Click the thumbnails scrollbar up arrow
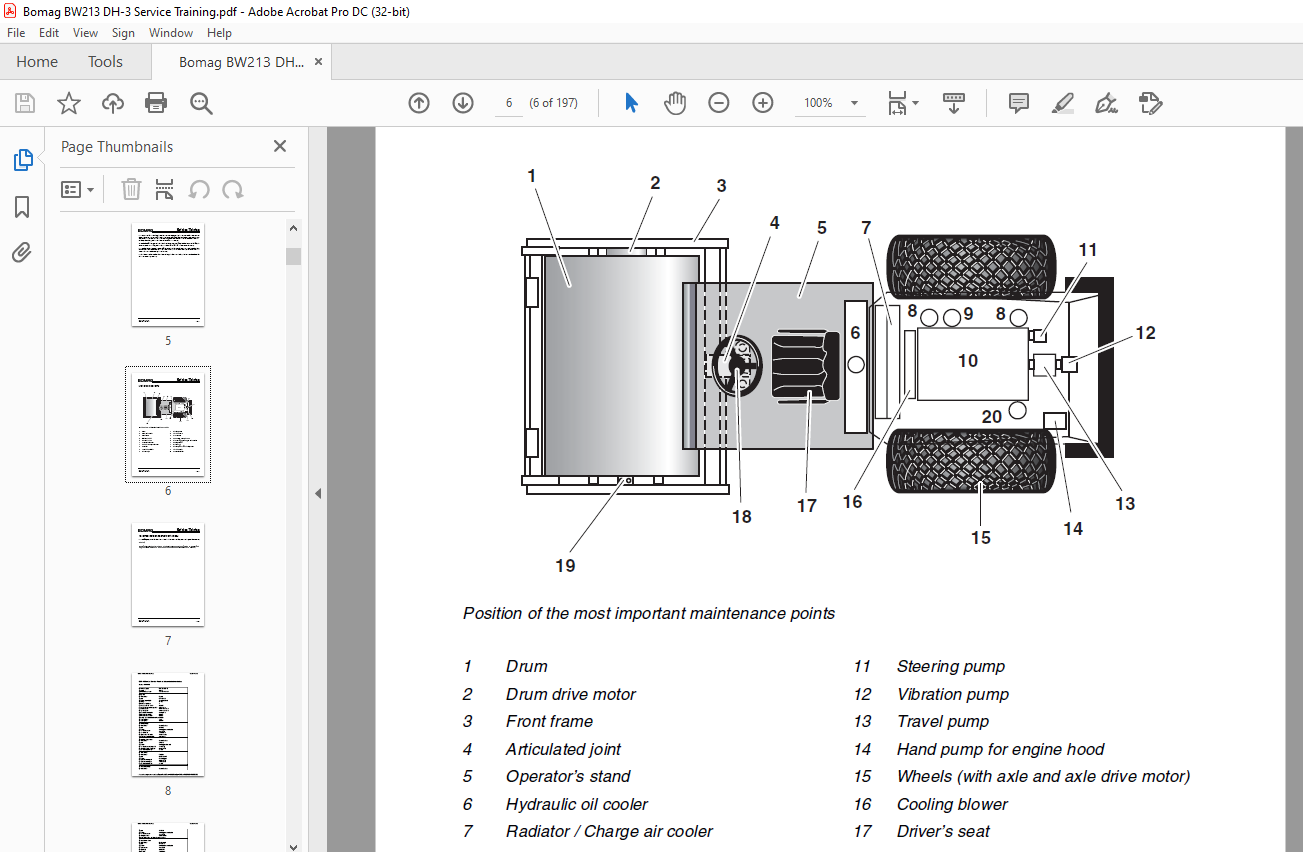The width and height of the screenshot is (1303, 852). click(x=293, y=229)
